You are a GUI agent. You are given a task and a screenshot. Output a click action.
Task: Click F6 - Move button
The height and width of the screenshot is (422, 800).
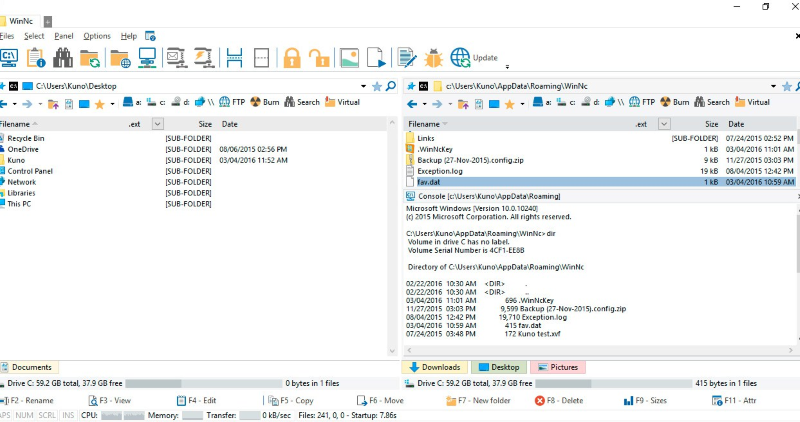(x=380, y=401)
